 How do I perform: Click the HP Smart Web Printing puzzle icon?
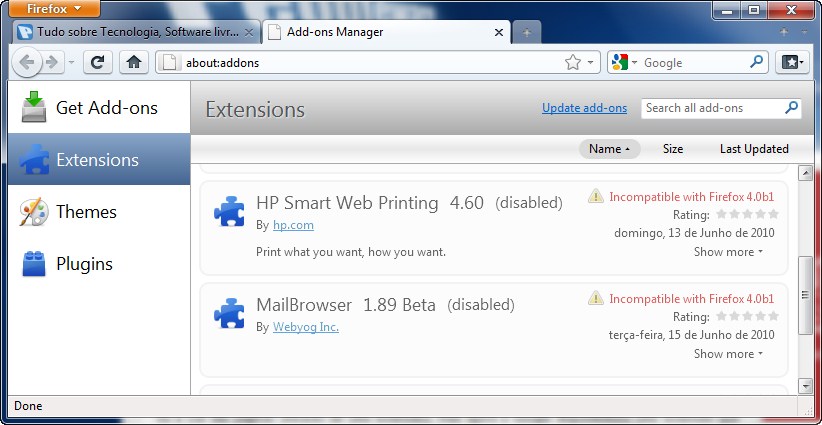coord(229,211)
